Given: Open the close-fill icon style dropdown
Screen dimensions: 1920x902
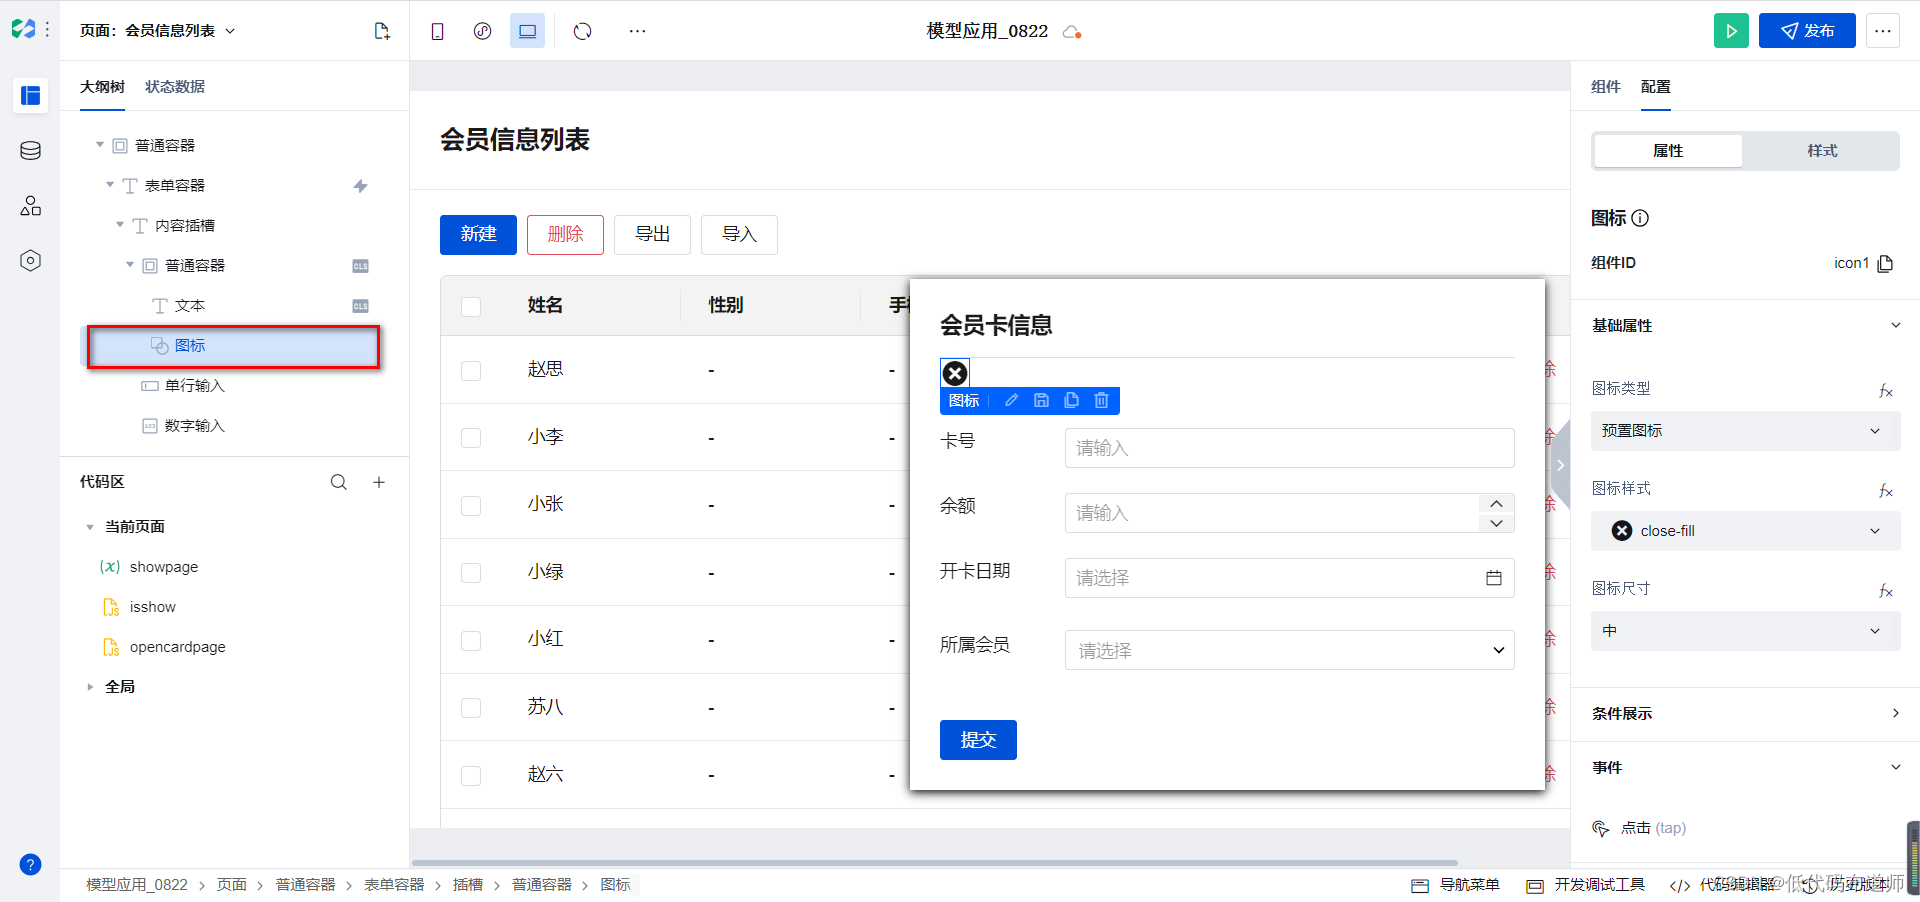Looking at the screenshot, I should [1745, 531].
